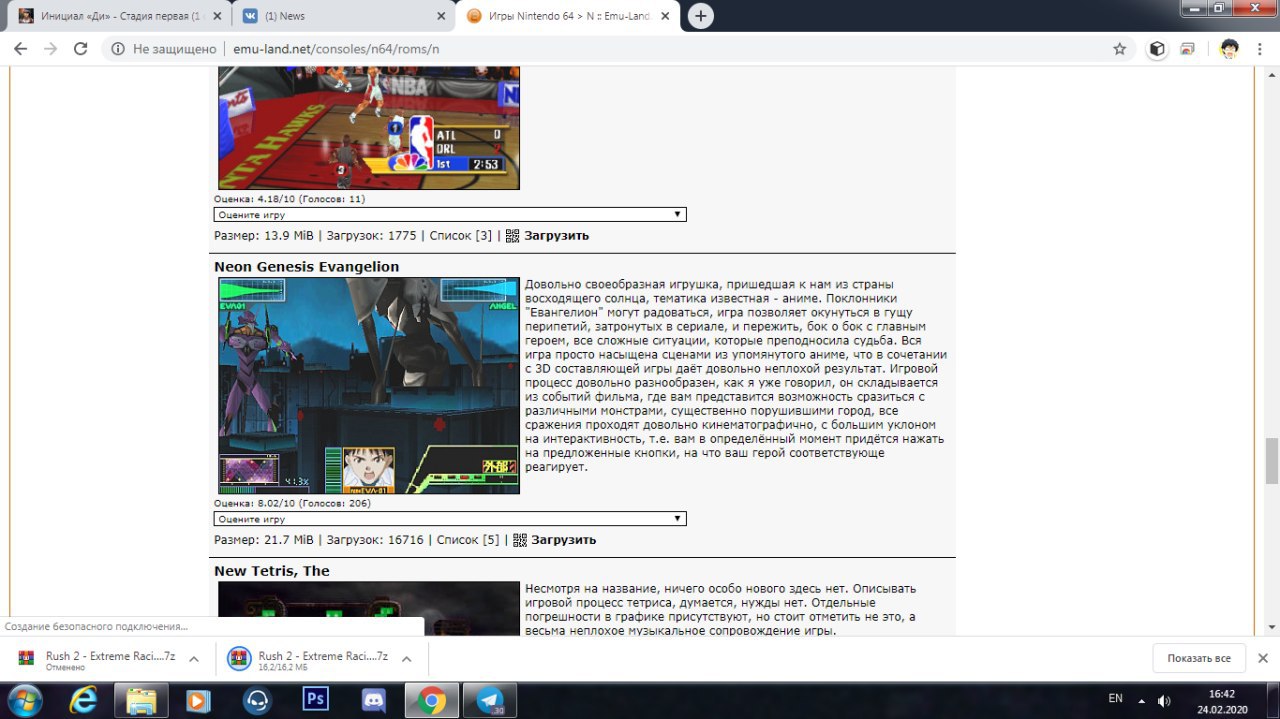Open Photoshop from the taskbar
This screenshot has width=1280, height=719.
coord(315,700)
